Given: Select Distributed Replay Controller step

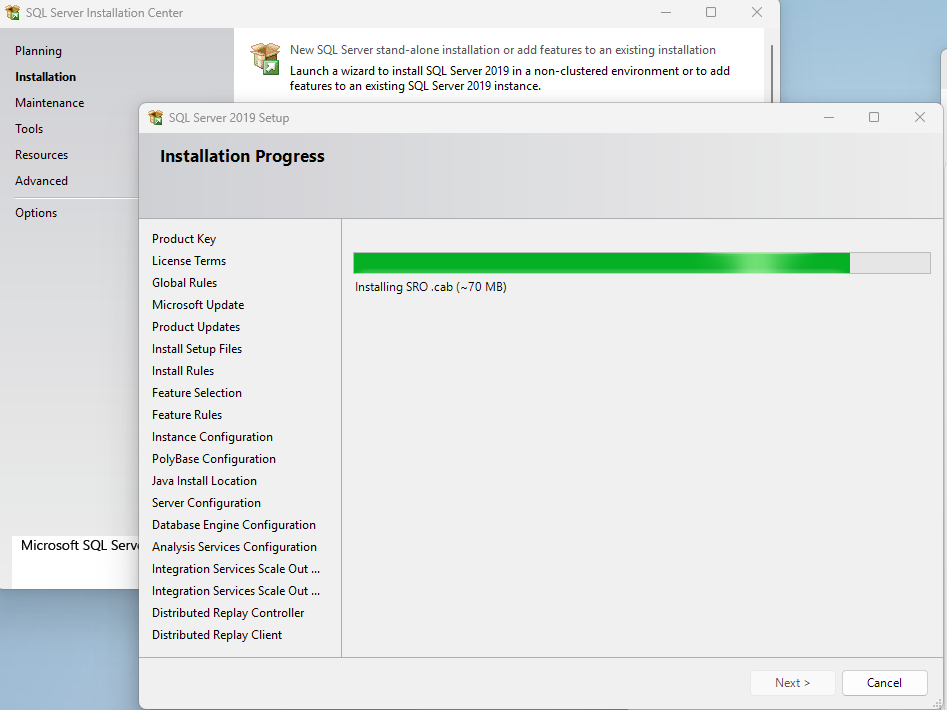Looking at the screenshot, I should (x=228, y=613).
